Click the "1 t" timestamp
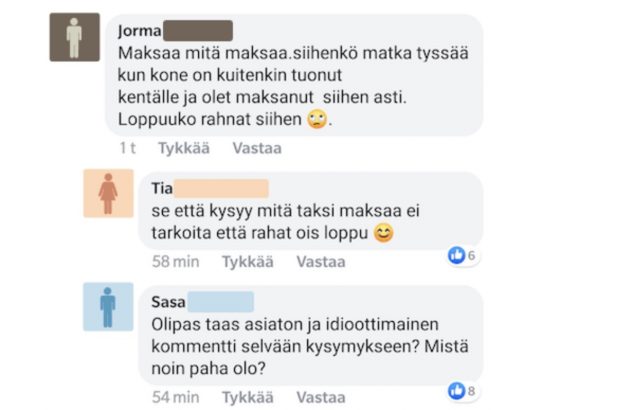632x410 pixels. 127,148
